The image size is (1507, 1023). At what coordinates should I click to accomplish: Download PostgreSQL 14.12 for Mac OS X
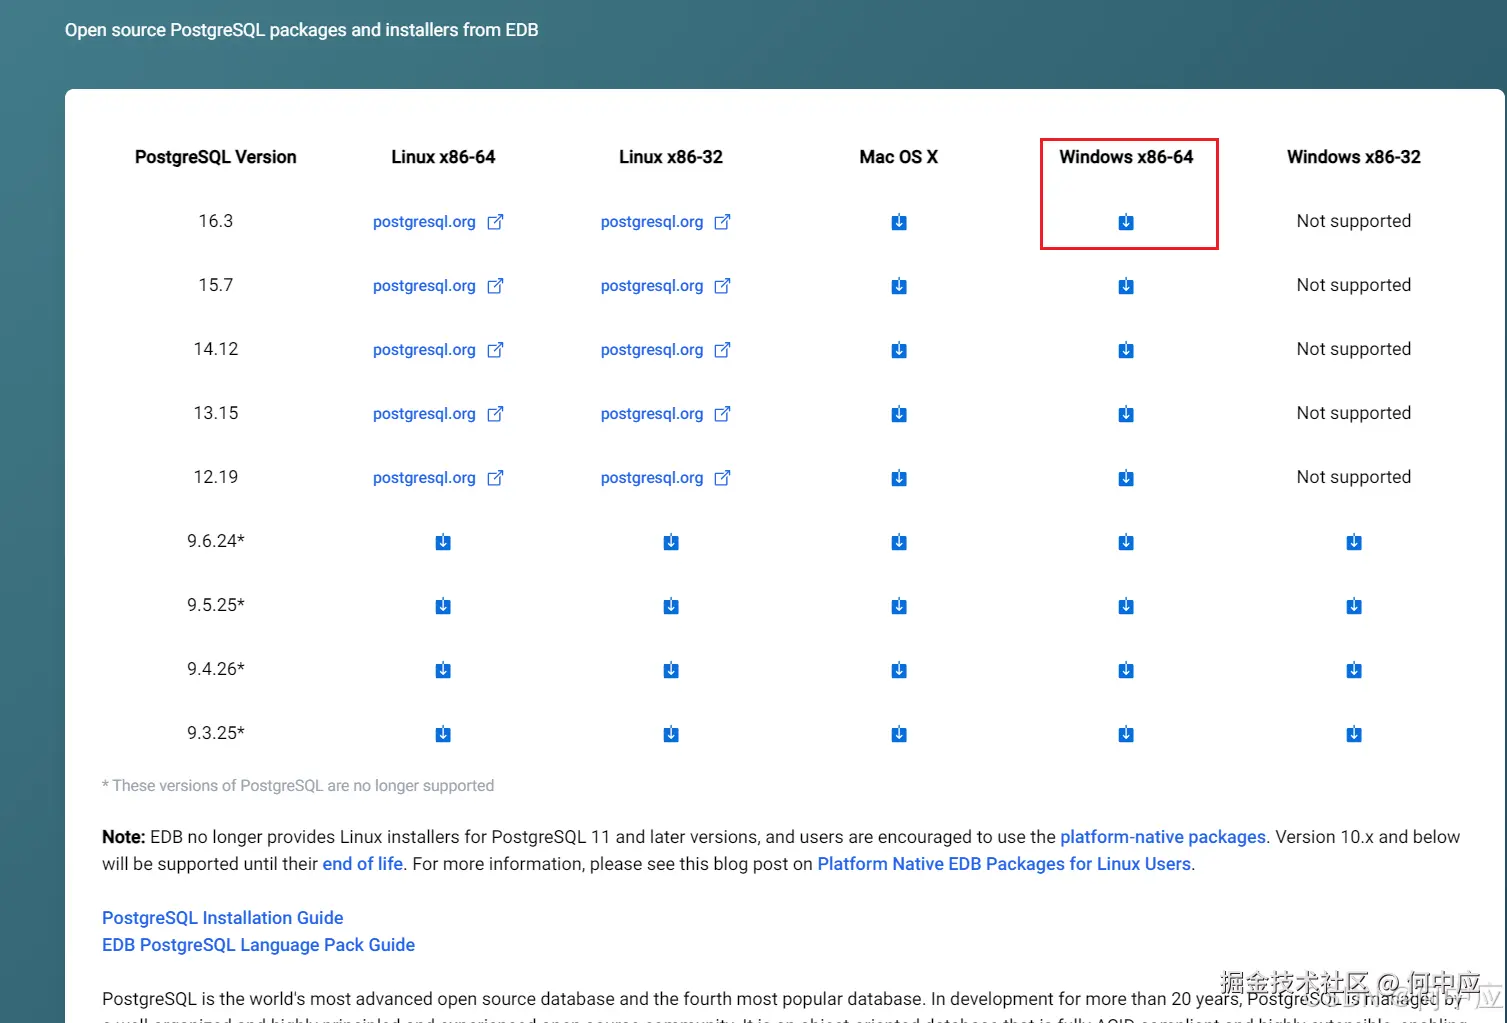(x=899, y=350)
